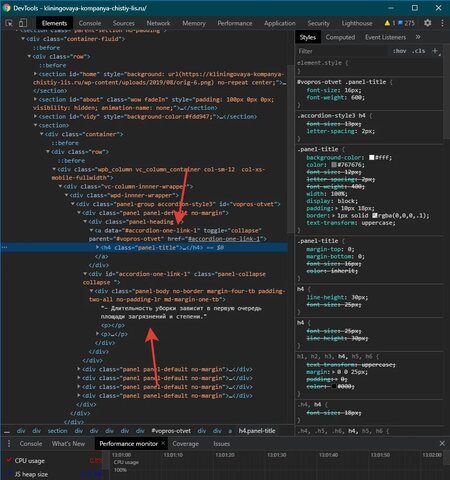Switch to the Computed styles tab
This screenshot has width=450, height=480.
coord(340,37)
